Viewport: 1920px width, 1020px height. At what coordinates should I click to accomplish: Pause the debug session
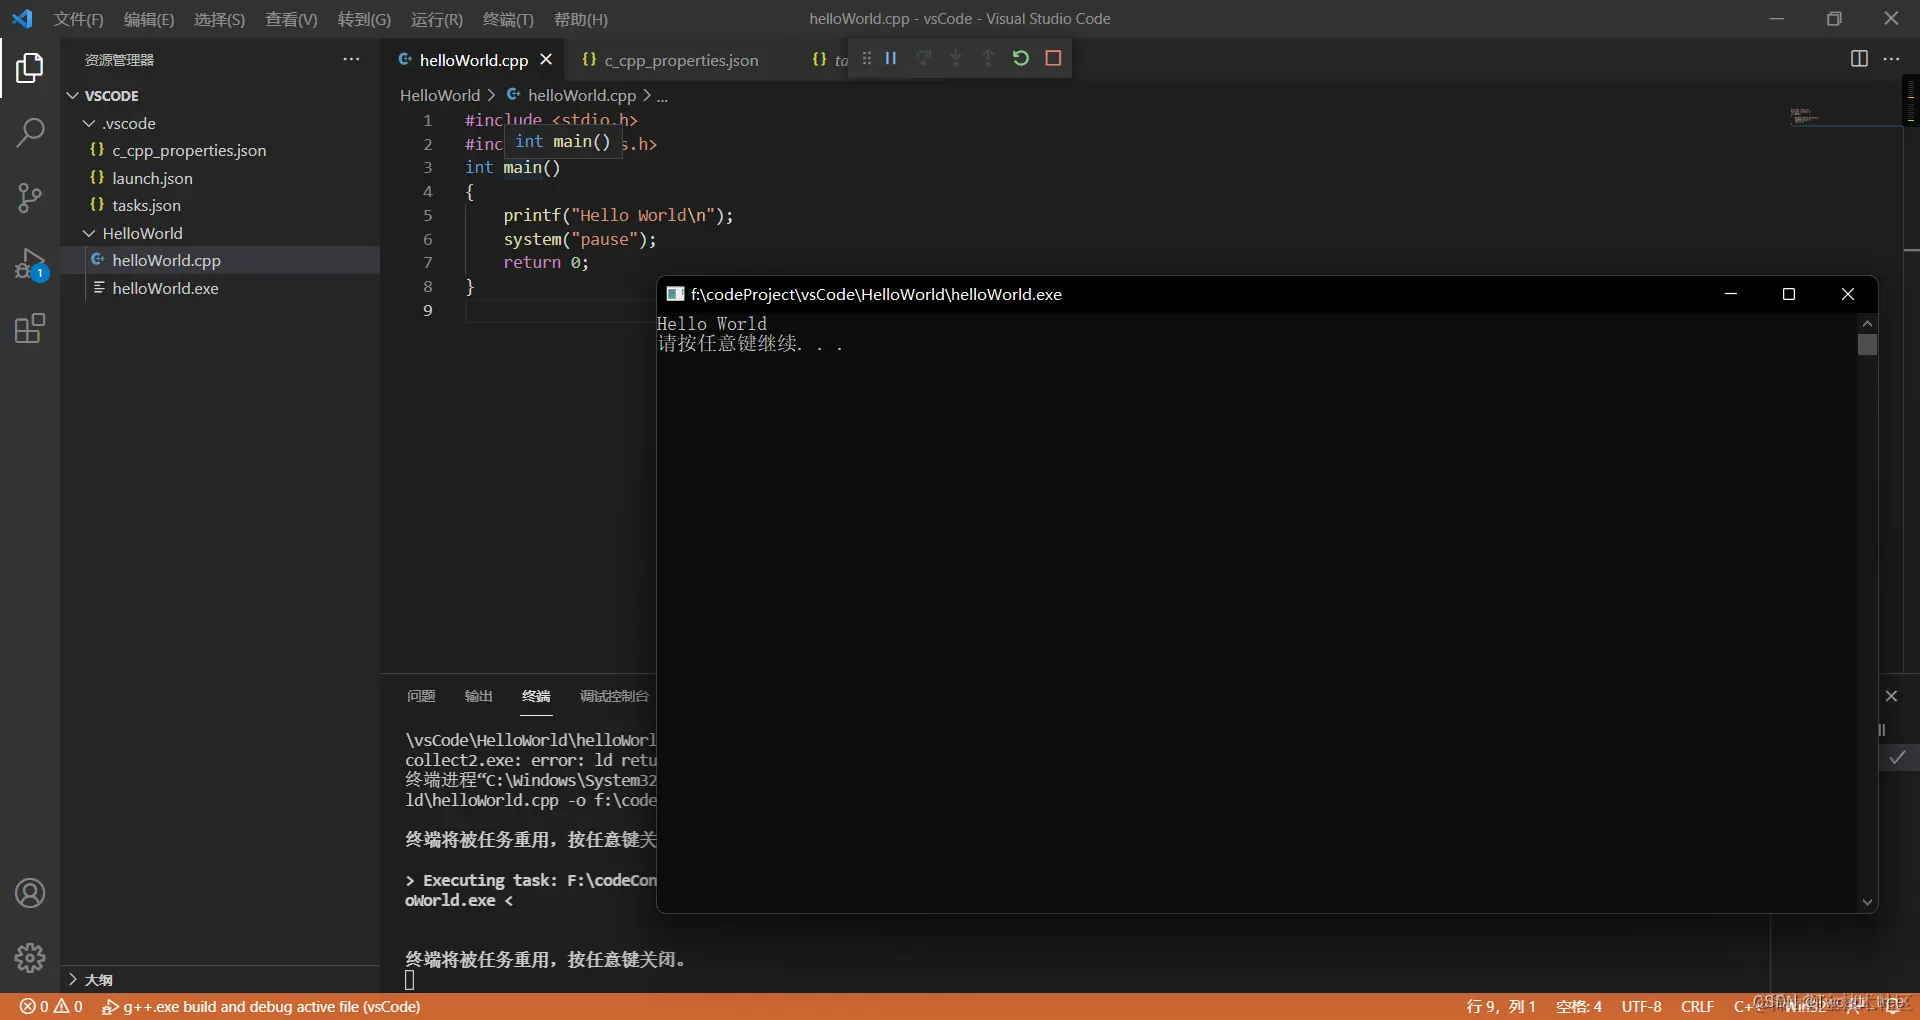pos(891,58)
